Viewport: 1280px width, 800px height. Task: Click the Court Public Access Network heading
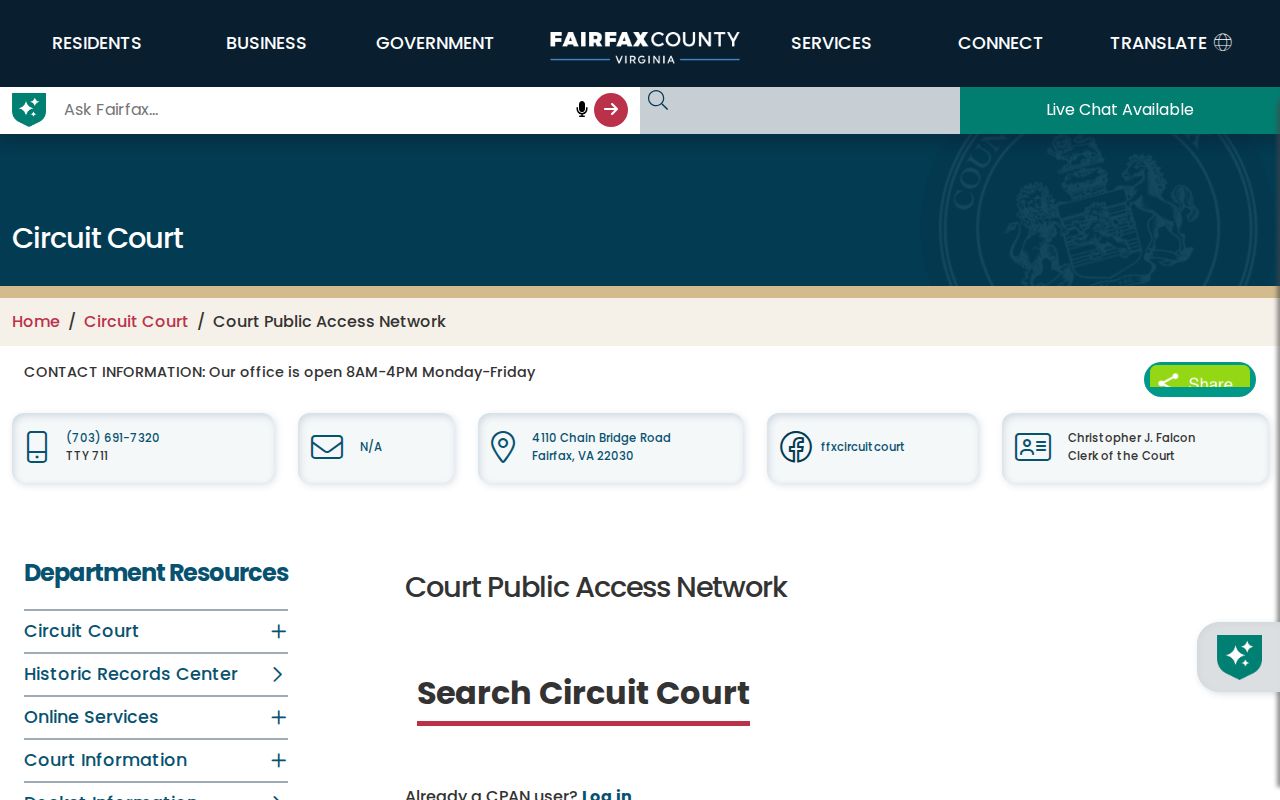pos(596,587)
